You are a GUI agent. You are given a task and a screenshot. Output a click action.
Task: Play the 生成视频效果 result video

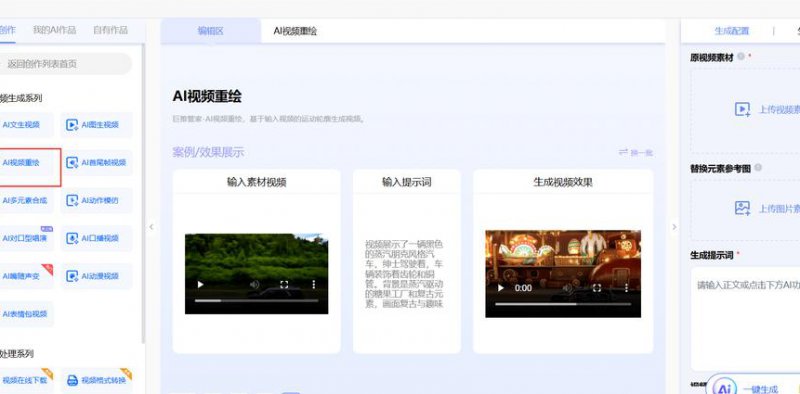(x=501, y=288)
